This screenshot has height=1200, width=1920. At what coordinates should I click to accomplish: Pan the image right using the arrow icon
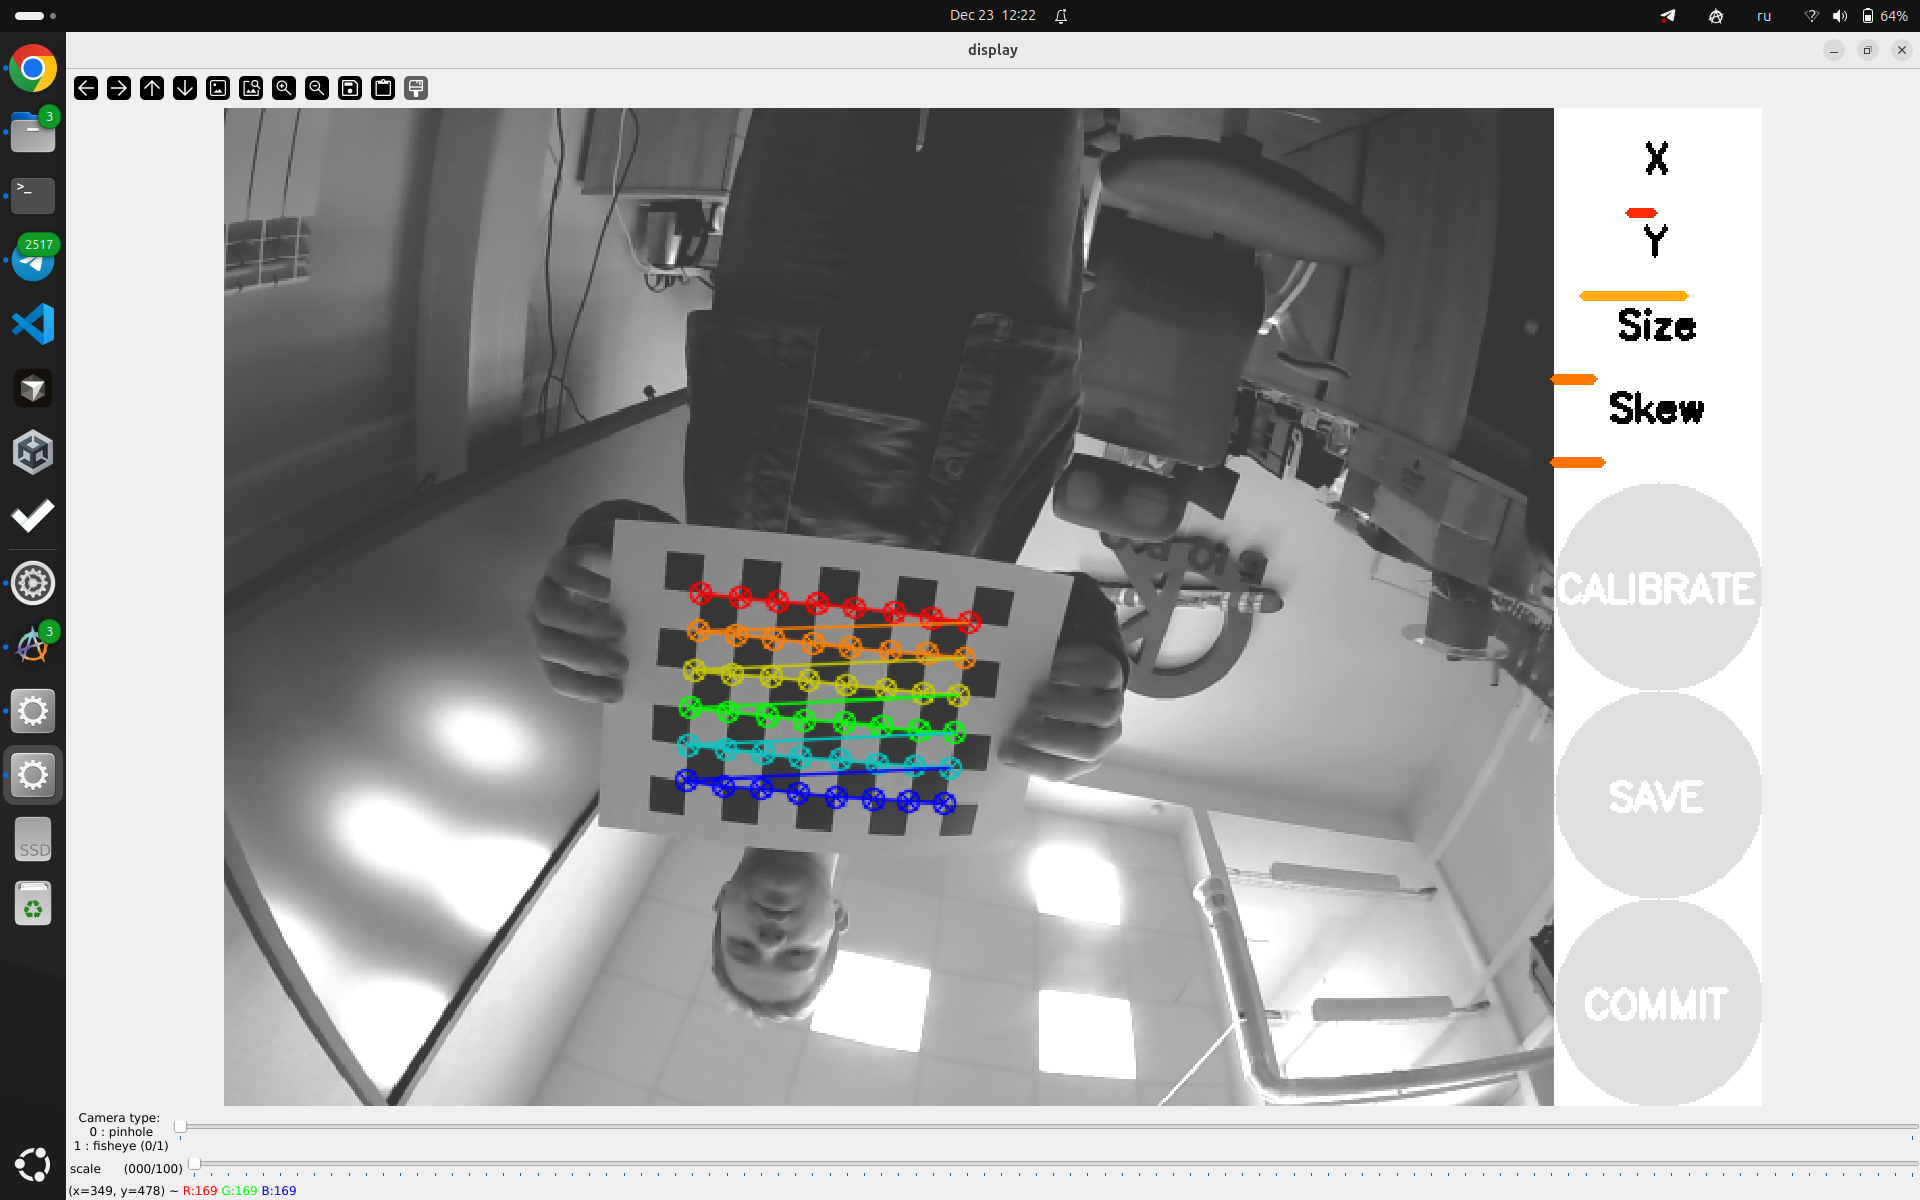(118, 88)
